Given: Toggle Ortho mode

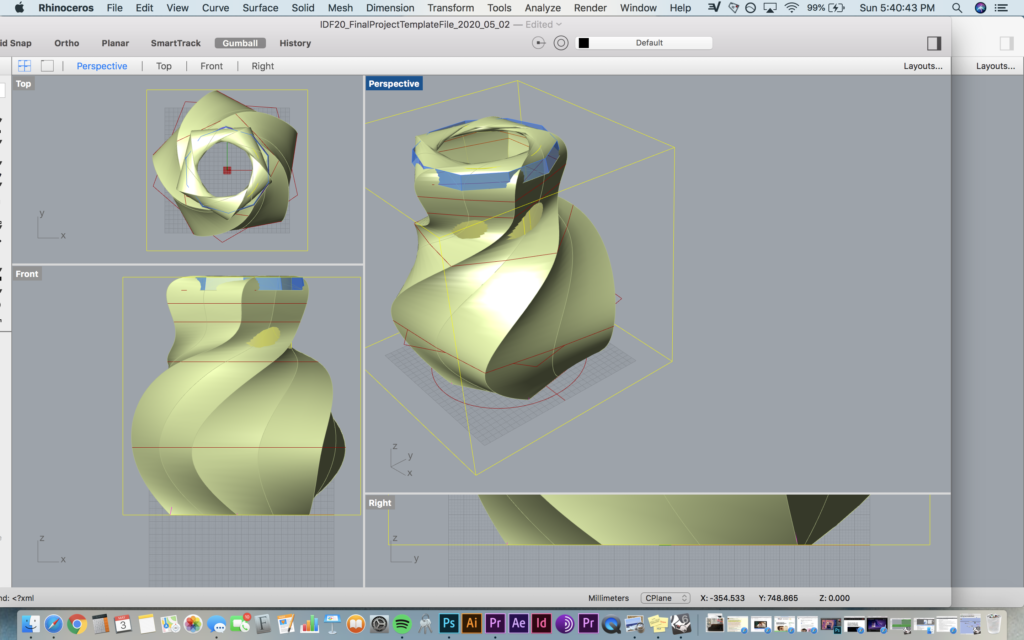Looking at the screenshot, I should point(67,43).
